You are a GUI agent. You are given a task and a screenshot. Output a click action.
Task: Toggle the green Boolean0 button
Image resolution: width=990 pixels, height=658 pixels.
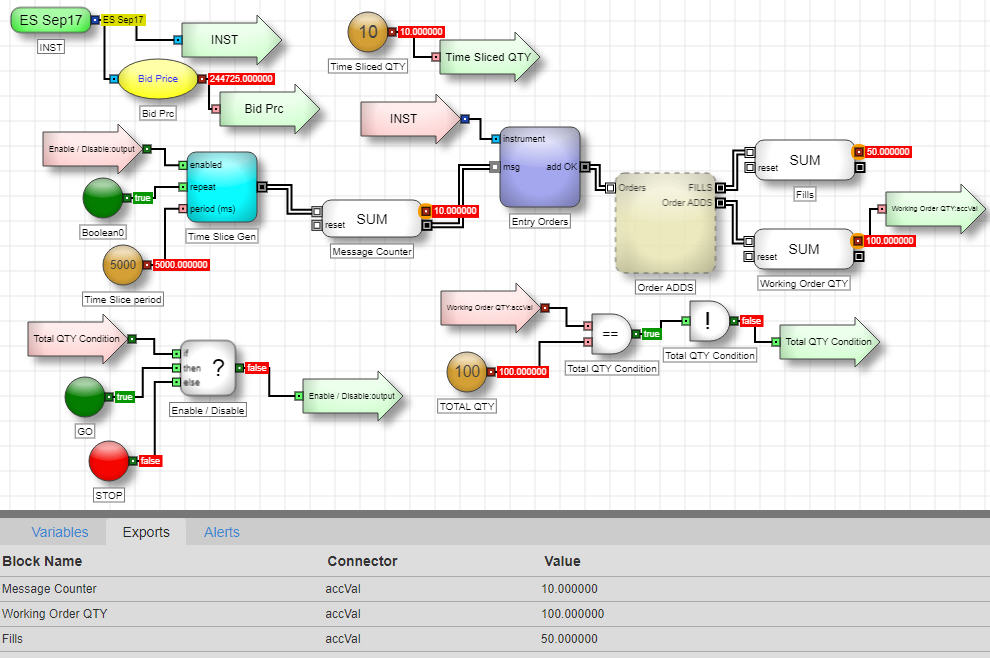click(x=103, y=198)
